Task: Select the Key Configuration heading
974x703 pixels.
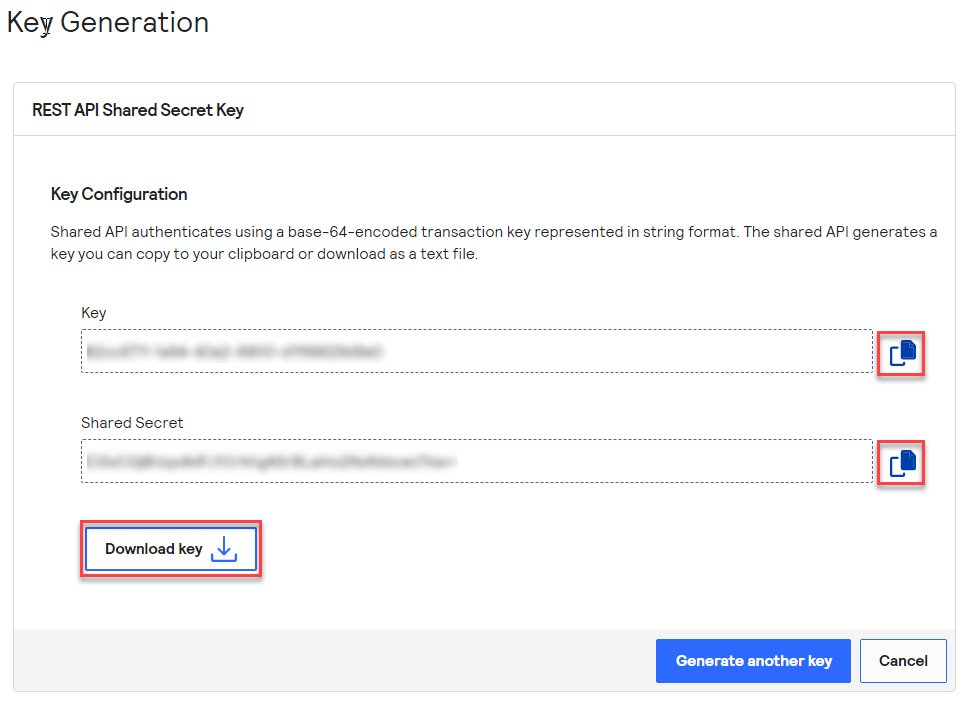Action: tap(117, 193)
